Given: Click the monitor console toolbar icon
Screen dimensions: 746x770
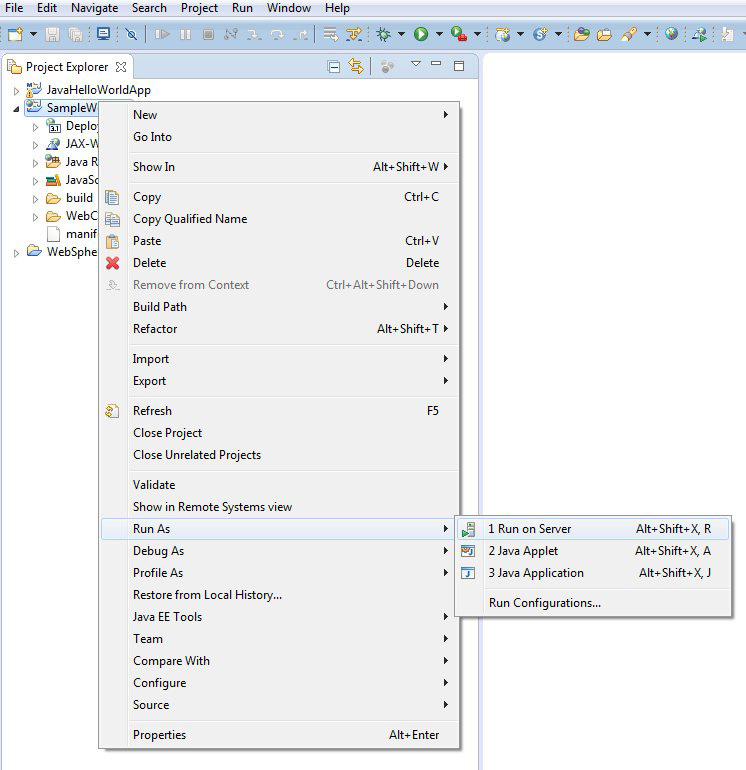Looking at the screenshot, I should click(104, 34).
